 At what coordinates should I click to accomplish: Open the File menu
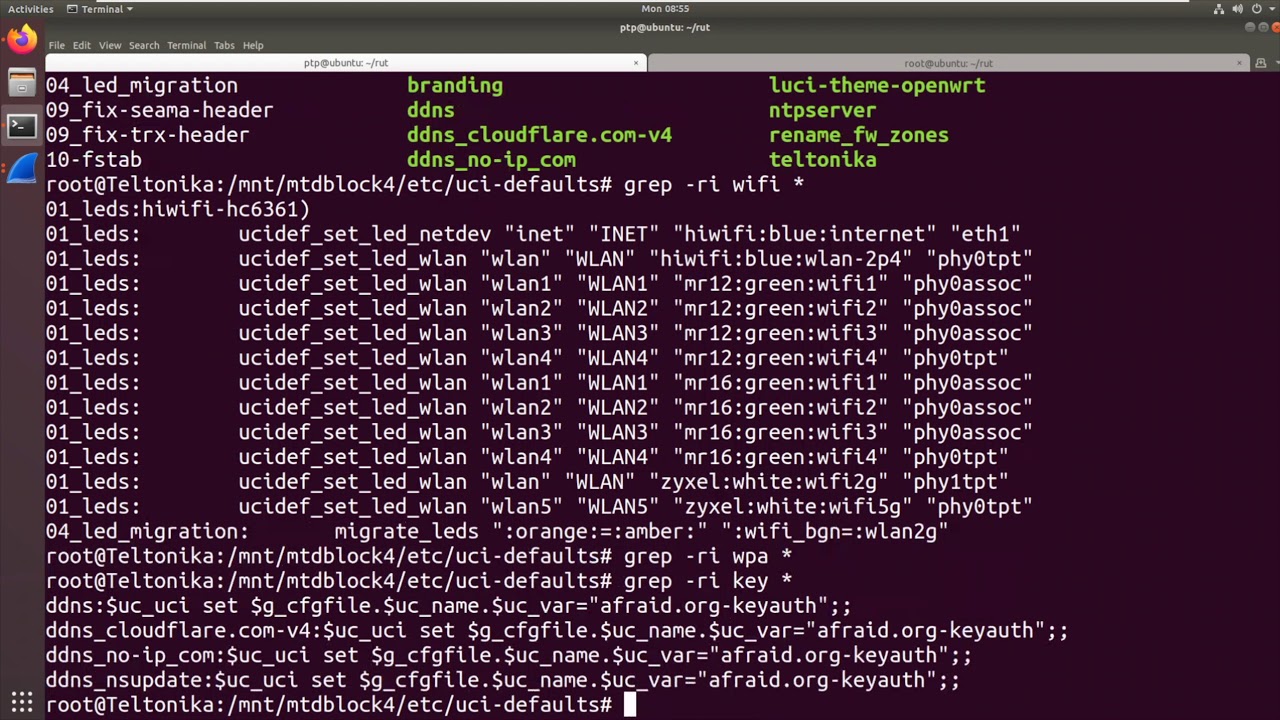click(57, 45)
